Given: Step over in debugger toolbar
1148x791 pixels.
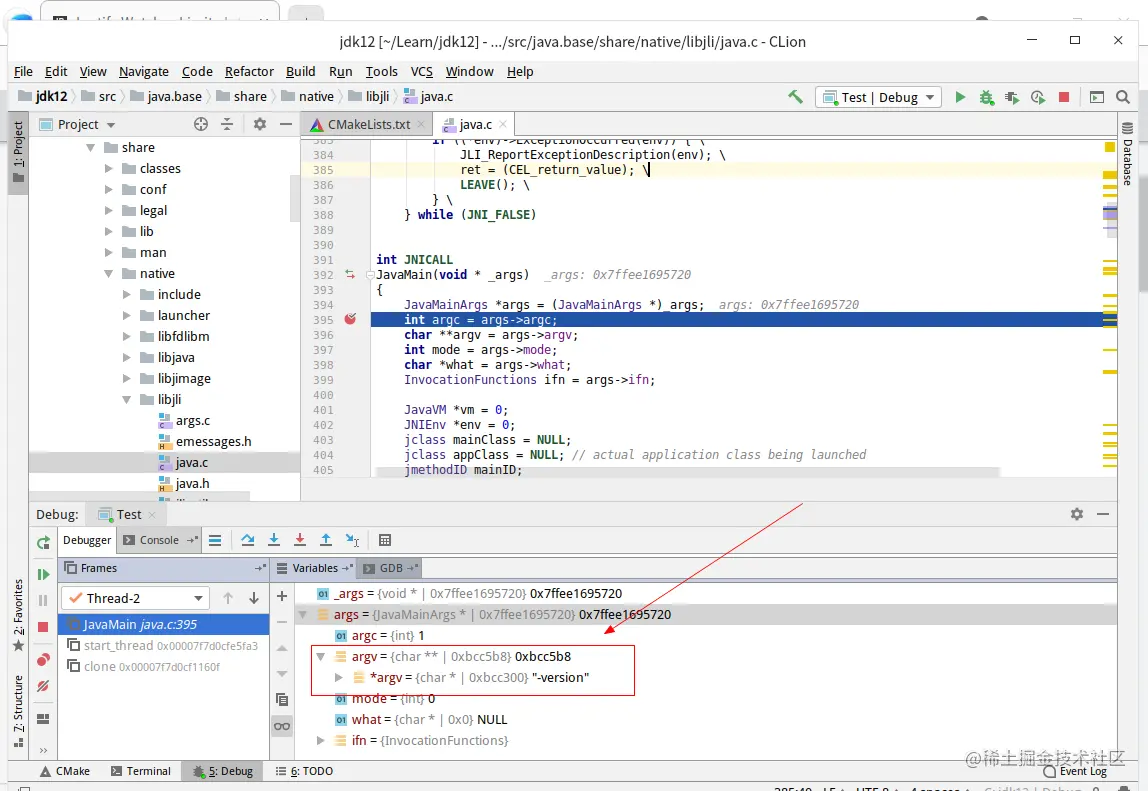Looking at the screenshot, I should [x=247, y=540].
